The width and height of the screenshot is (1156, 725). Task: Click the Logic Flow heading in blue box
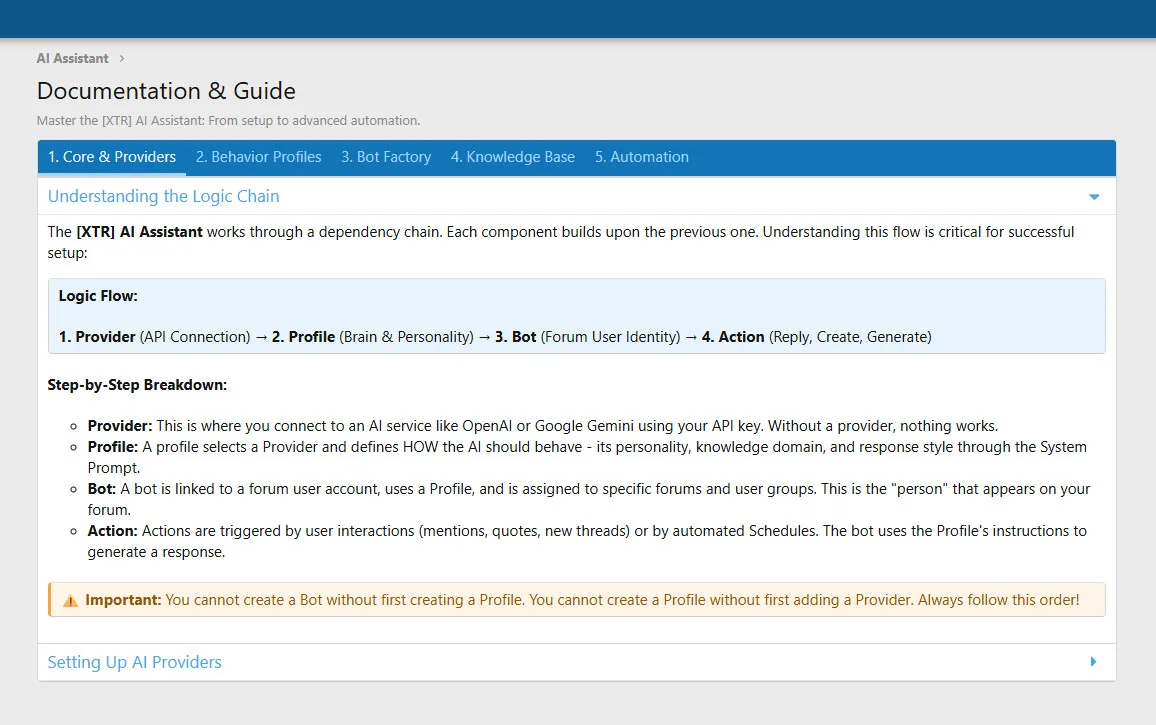pyautogui.click(x=98, y=296)
